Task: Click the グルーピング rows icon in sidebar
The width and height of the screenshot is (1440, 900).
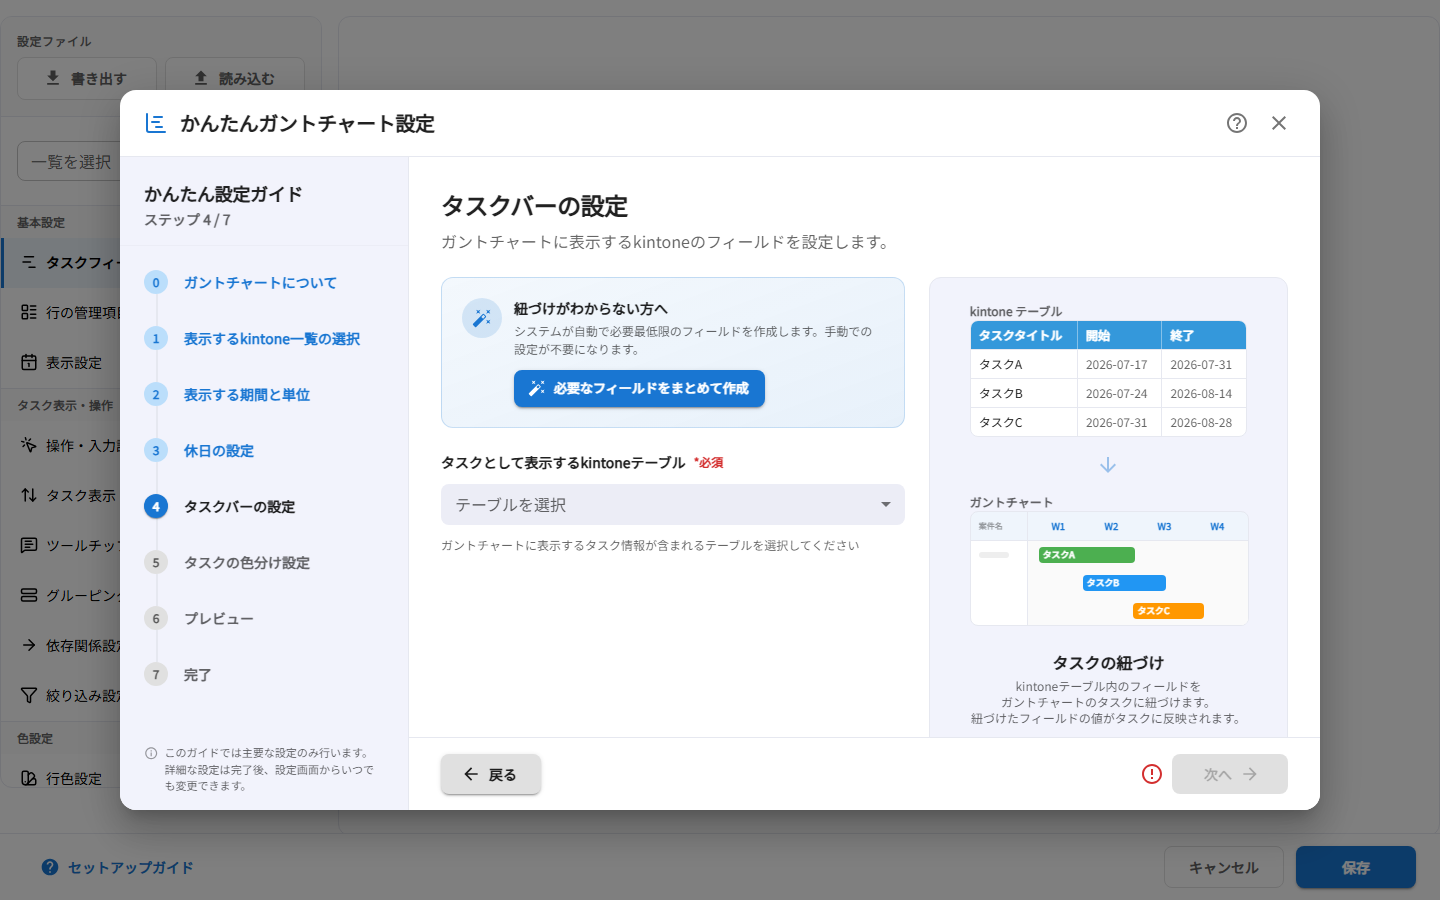Action: [29, 595]
